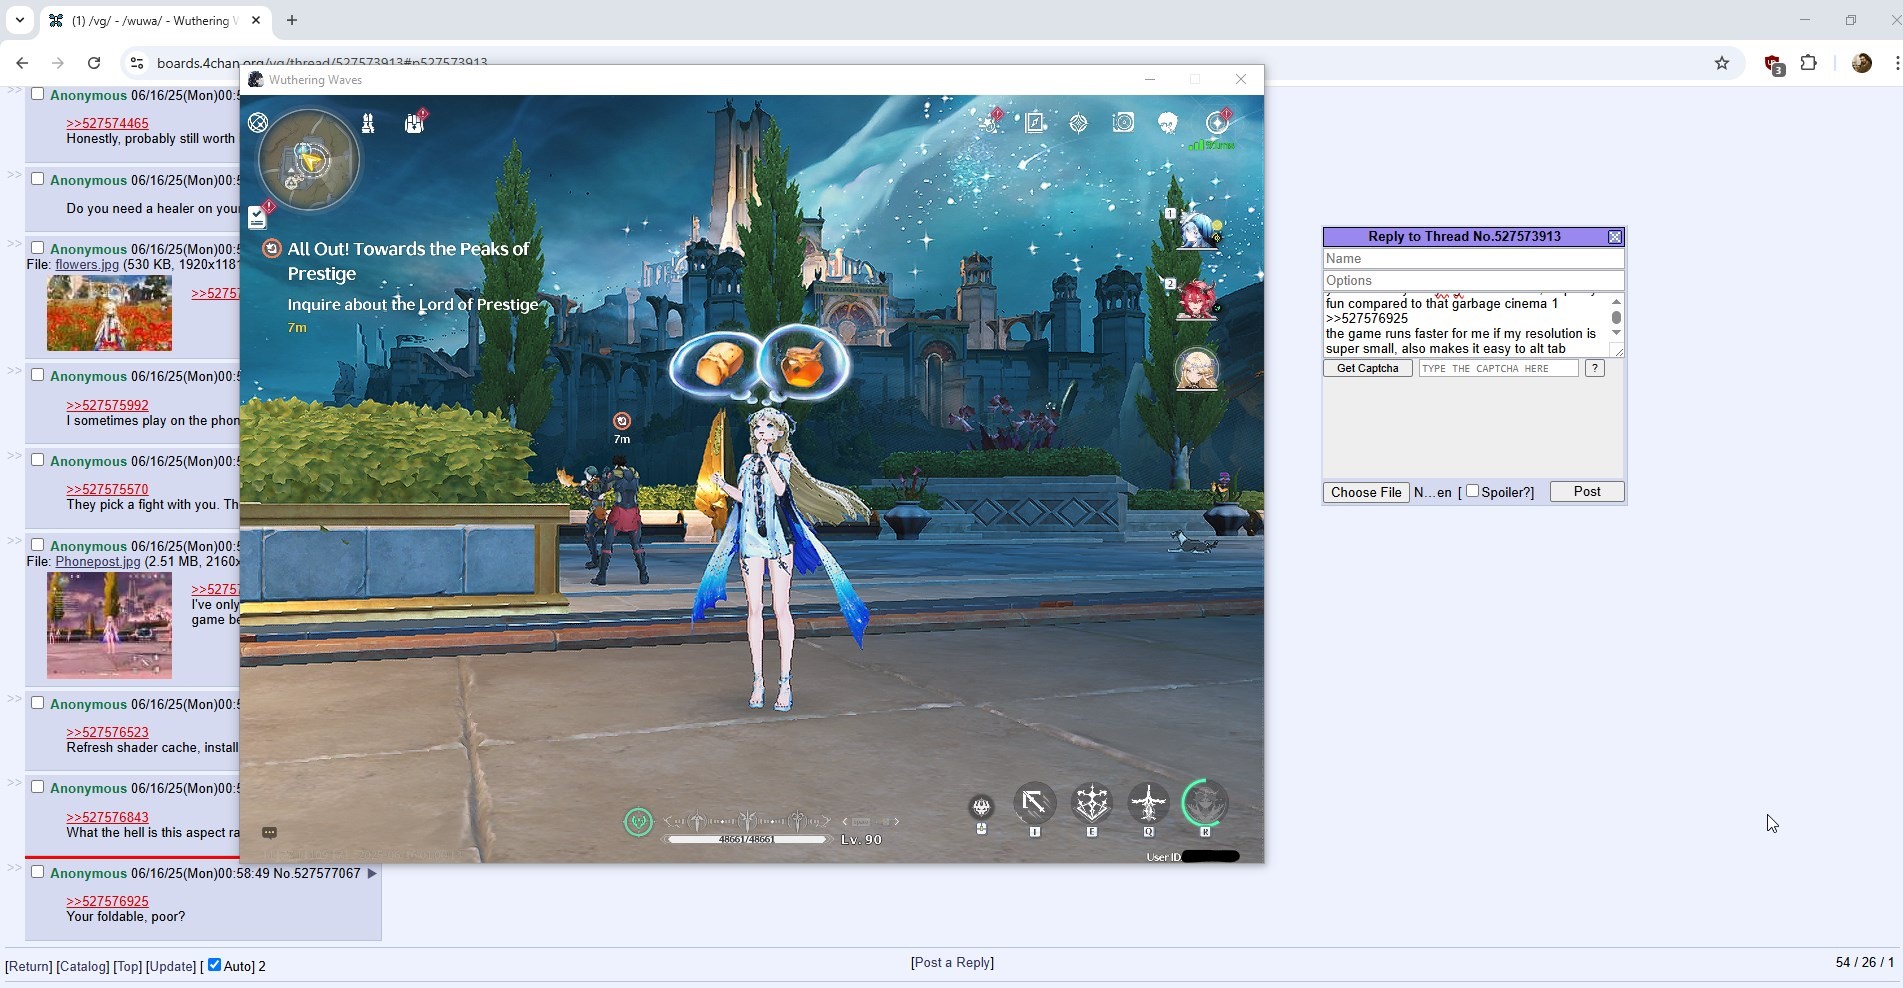The image size is (1903, 988).
Task: Open the tab search dropdown in Chrome
Action: point(19,20)
